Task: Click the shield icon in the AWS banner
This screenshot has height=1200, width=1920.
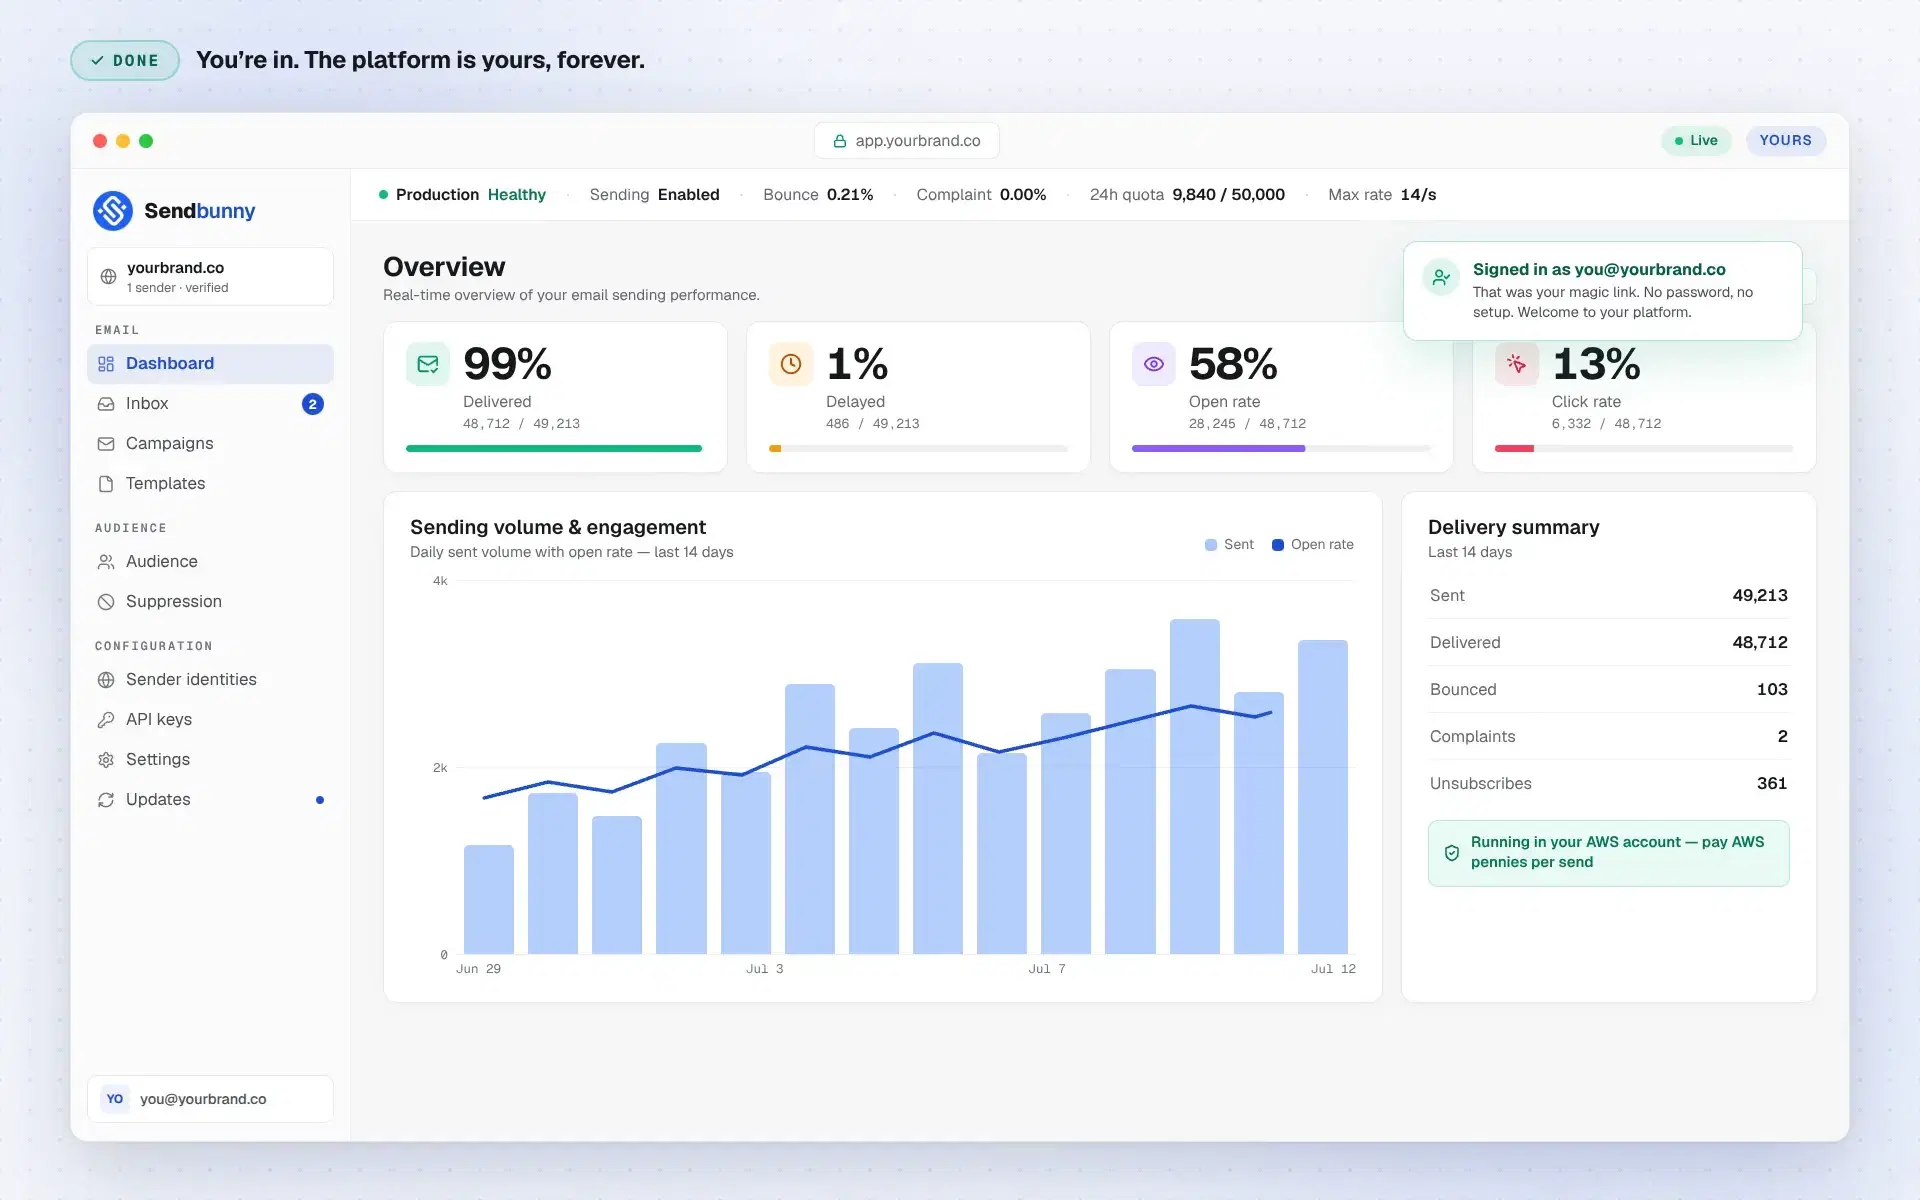Action: (x=1452, y=853)
